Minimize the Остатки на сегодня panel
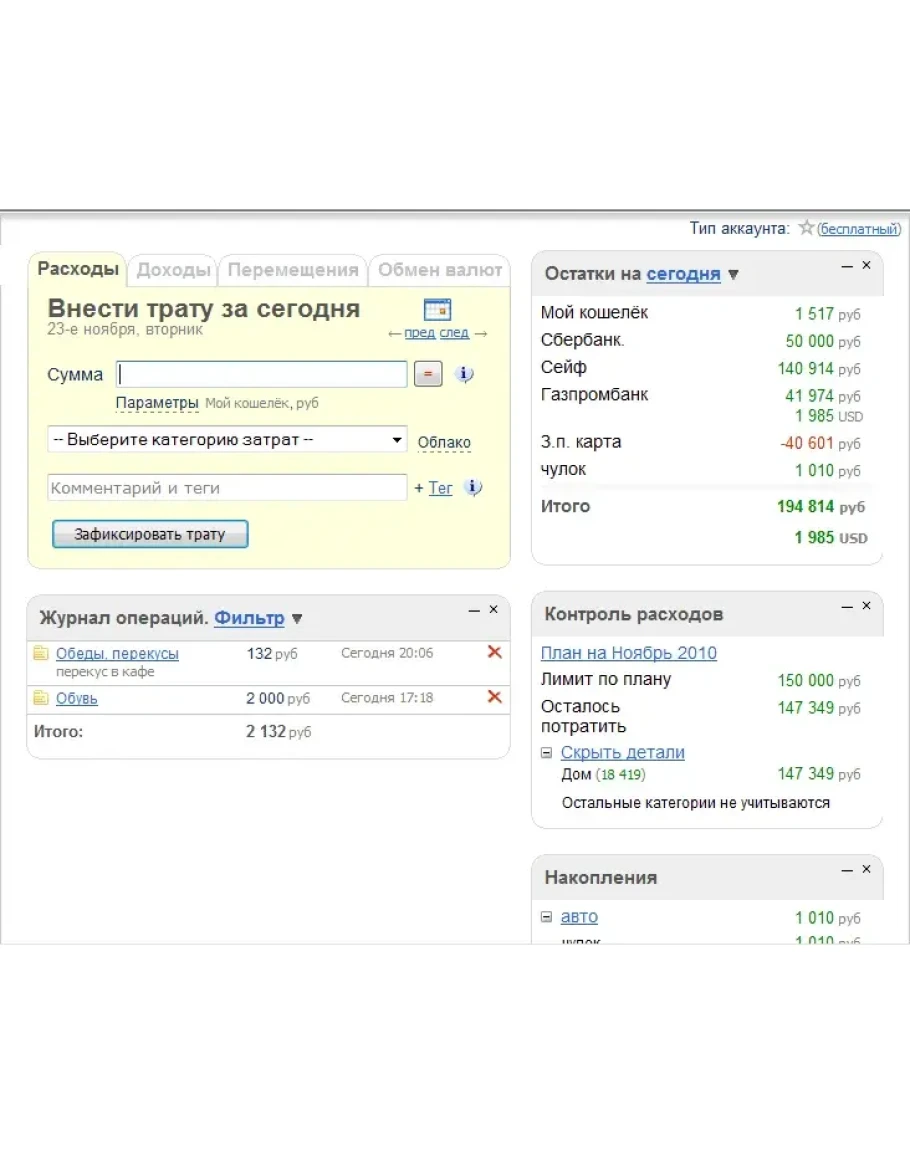The image size is (910, 1155). point(847,266)
